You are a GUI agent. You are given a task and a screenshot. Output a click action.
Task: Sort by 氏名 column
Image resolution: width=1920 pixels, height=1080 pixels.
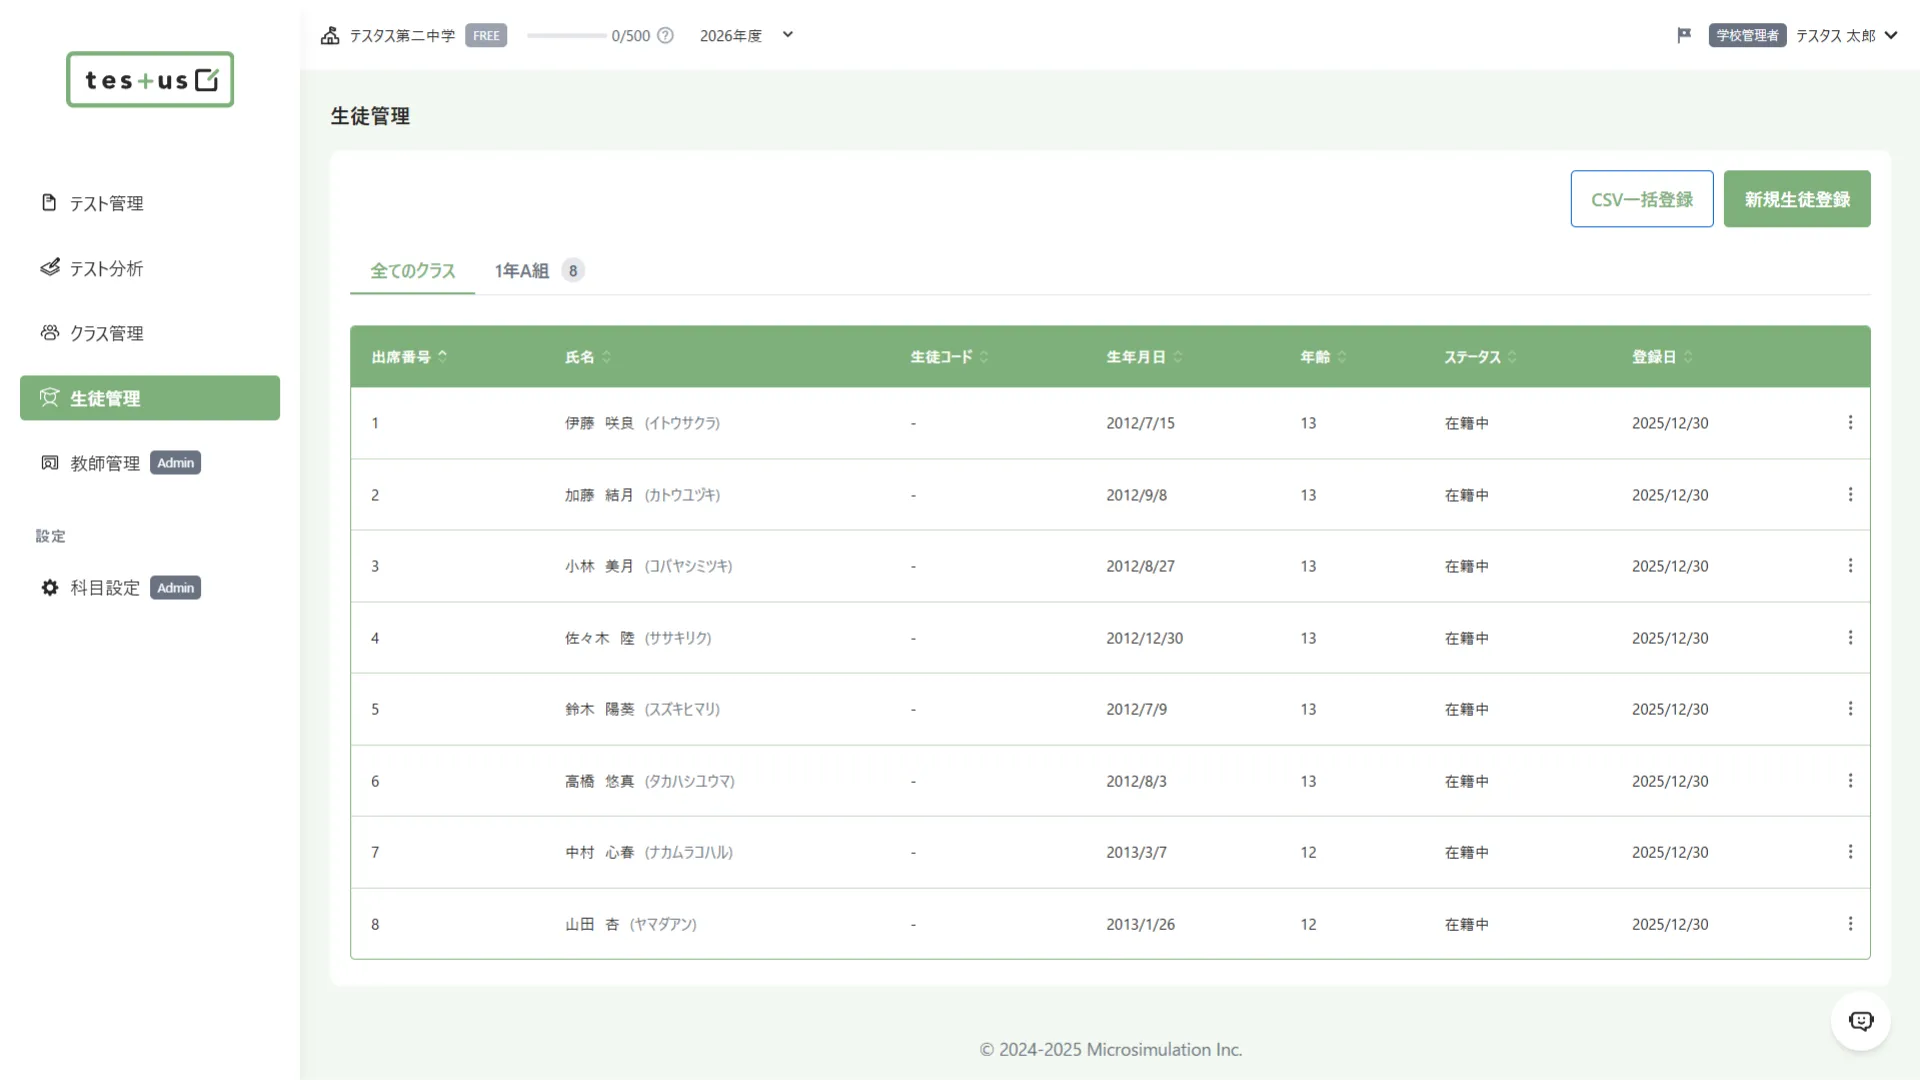pyautogui.click(x=588, y=357)
